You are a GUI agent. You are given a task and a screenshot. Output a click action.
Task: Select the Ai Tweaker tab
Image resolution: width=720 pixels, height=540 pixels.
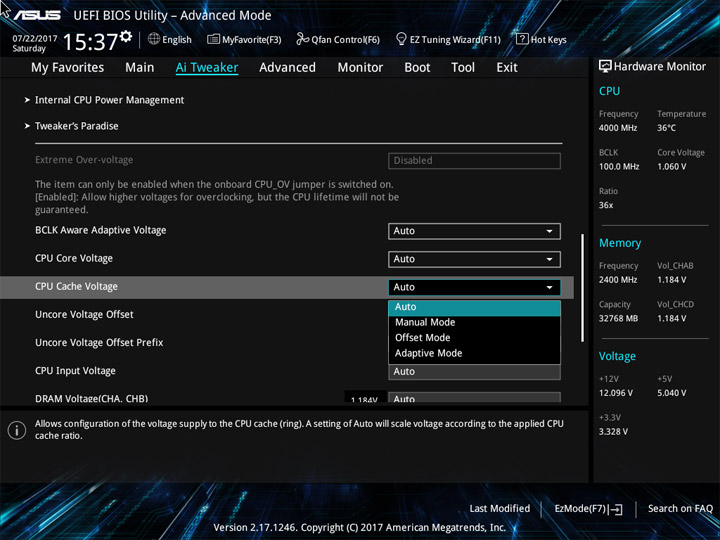coord(207,68)
